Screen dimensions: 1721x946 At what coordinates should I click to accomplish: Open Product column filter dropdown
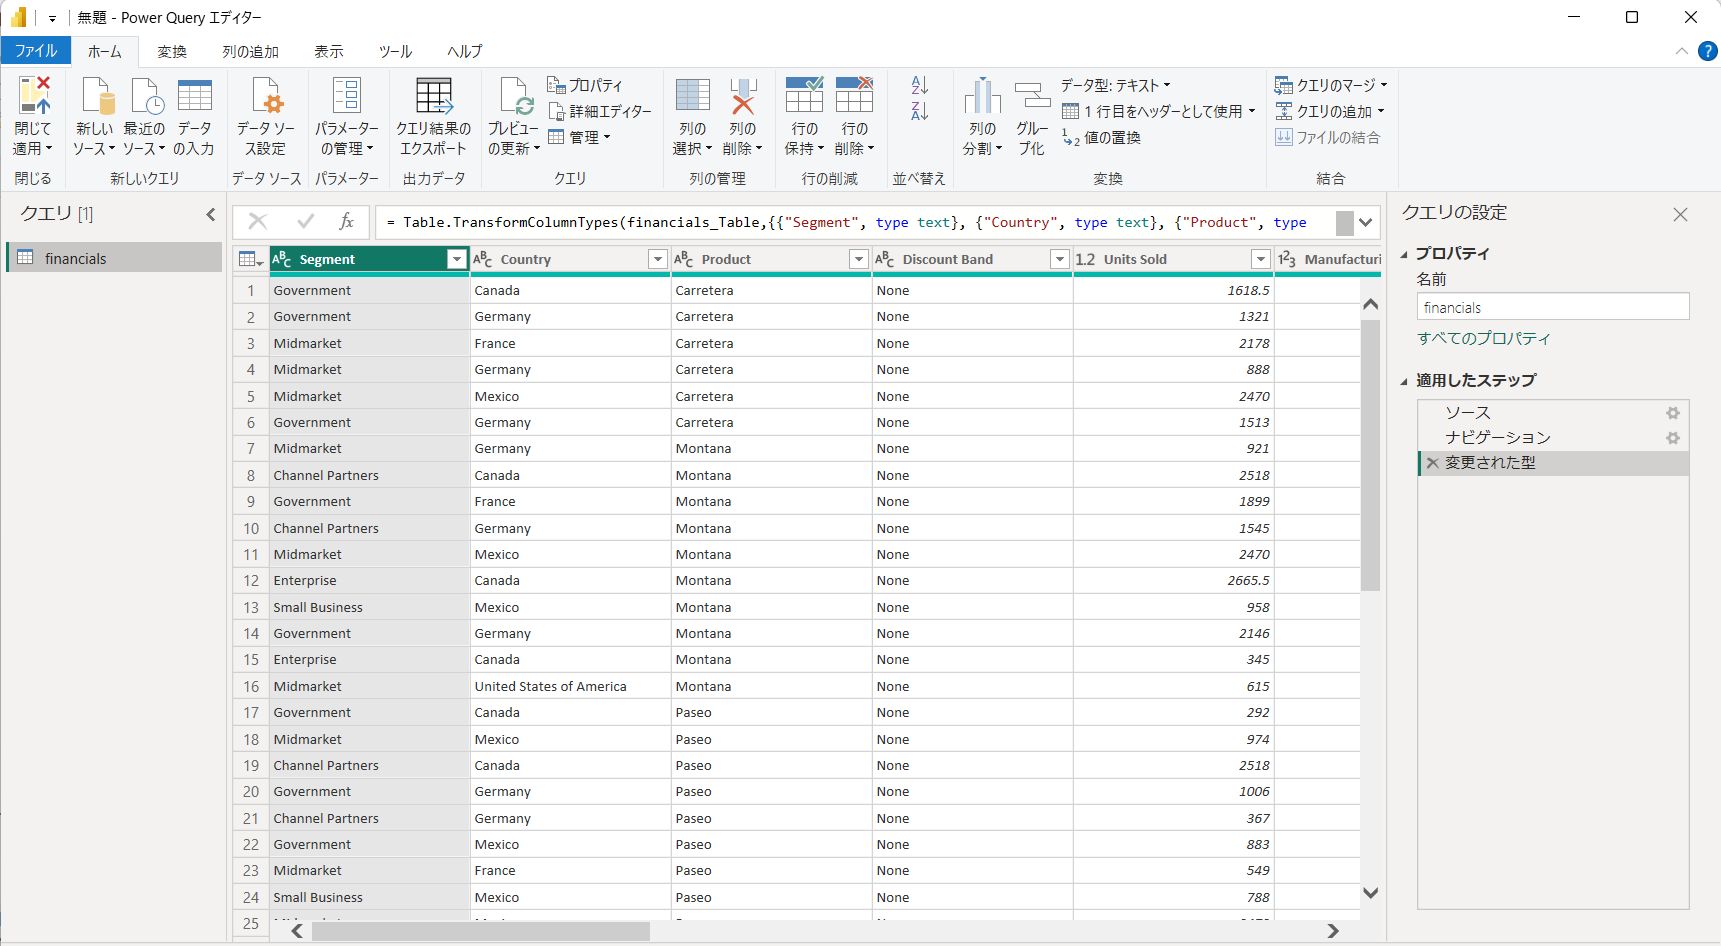(x=859, y=260)
